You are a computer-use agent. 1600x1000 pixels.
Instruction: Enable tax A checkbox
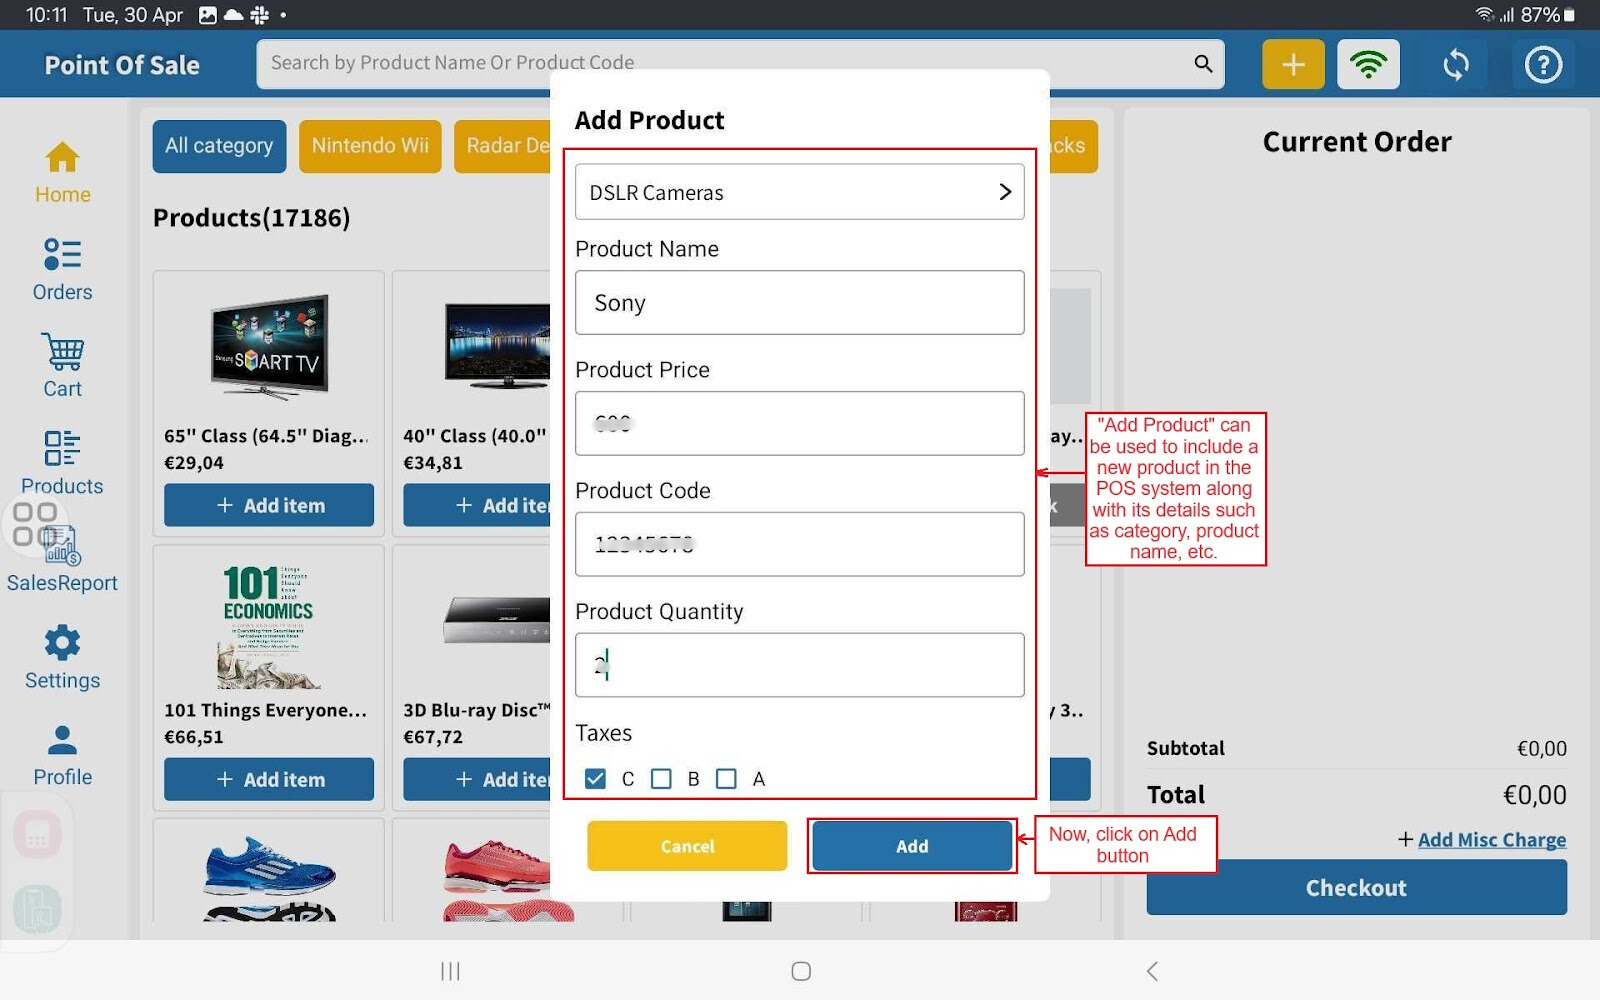click(x=727, y=779)
